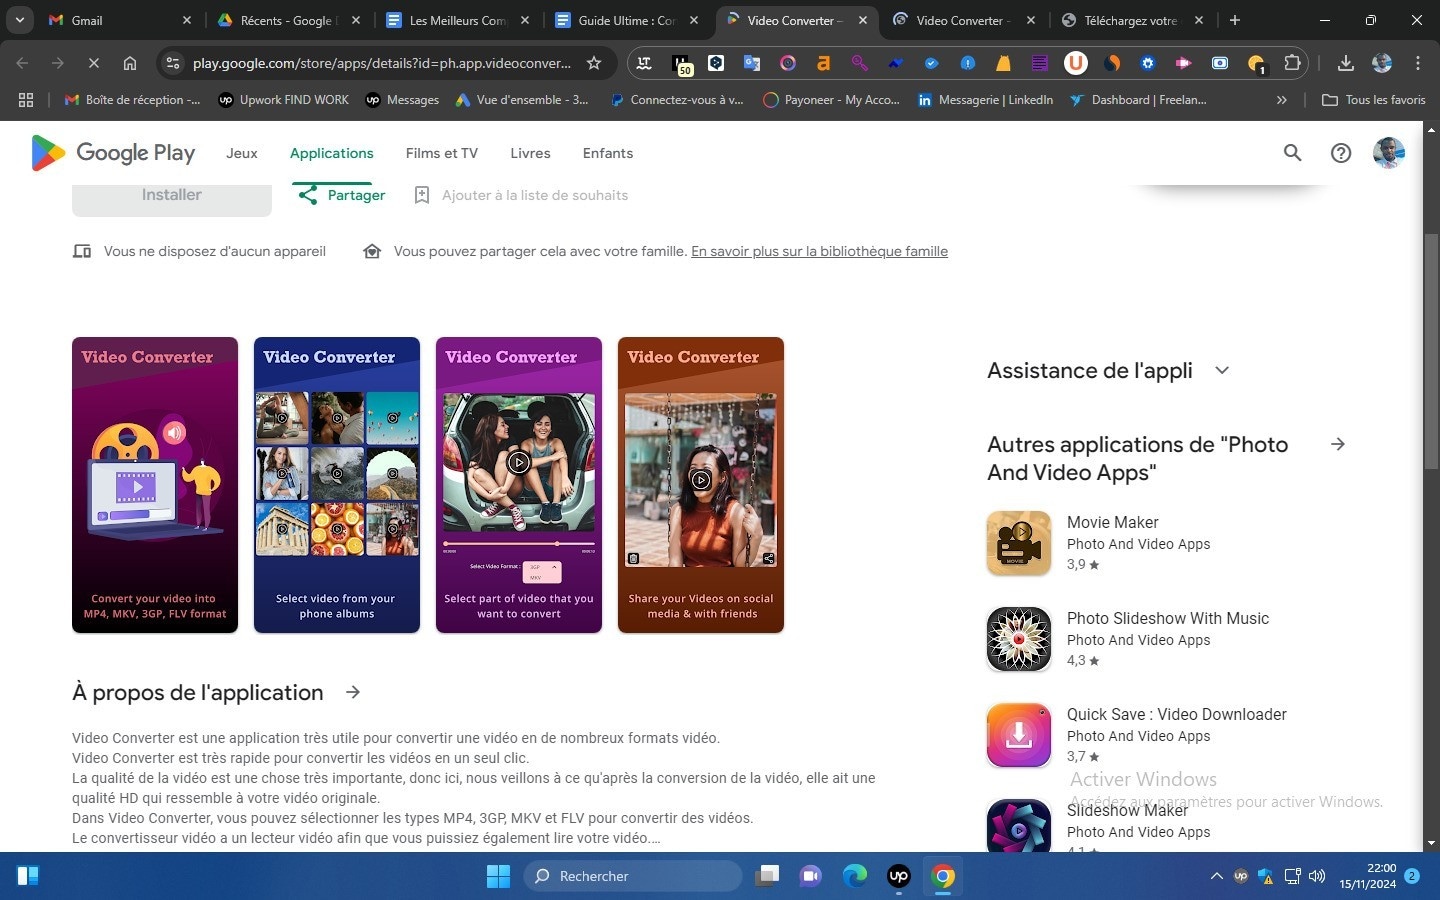Screen dimensions: 1440x900
Task: Click the Photo Slideshow With Music title
Action: coord(1168,618)
